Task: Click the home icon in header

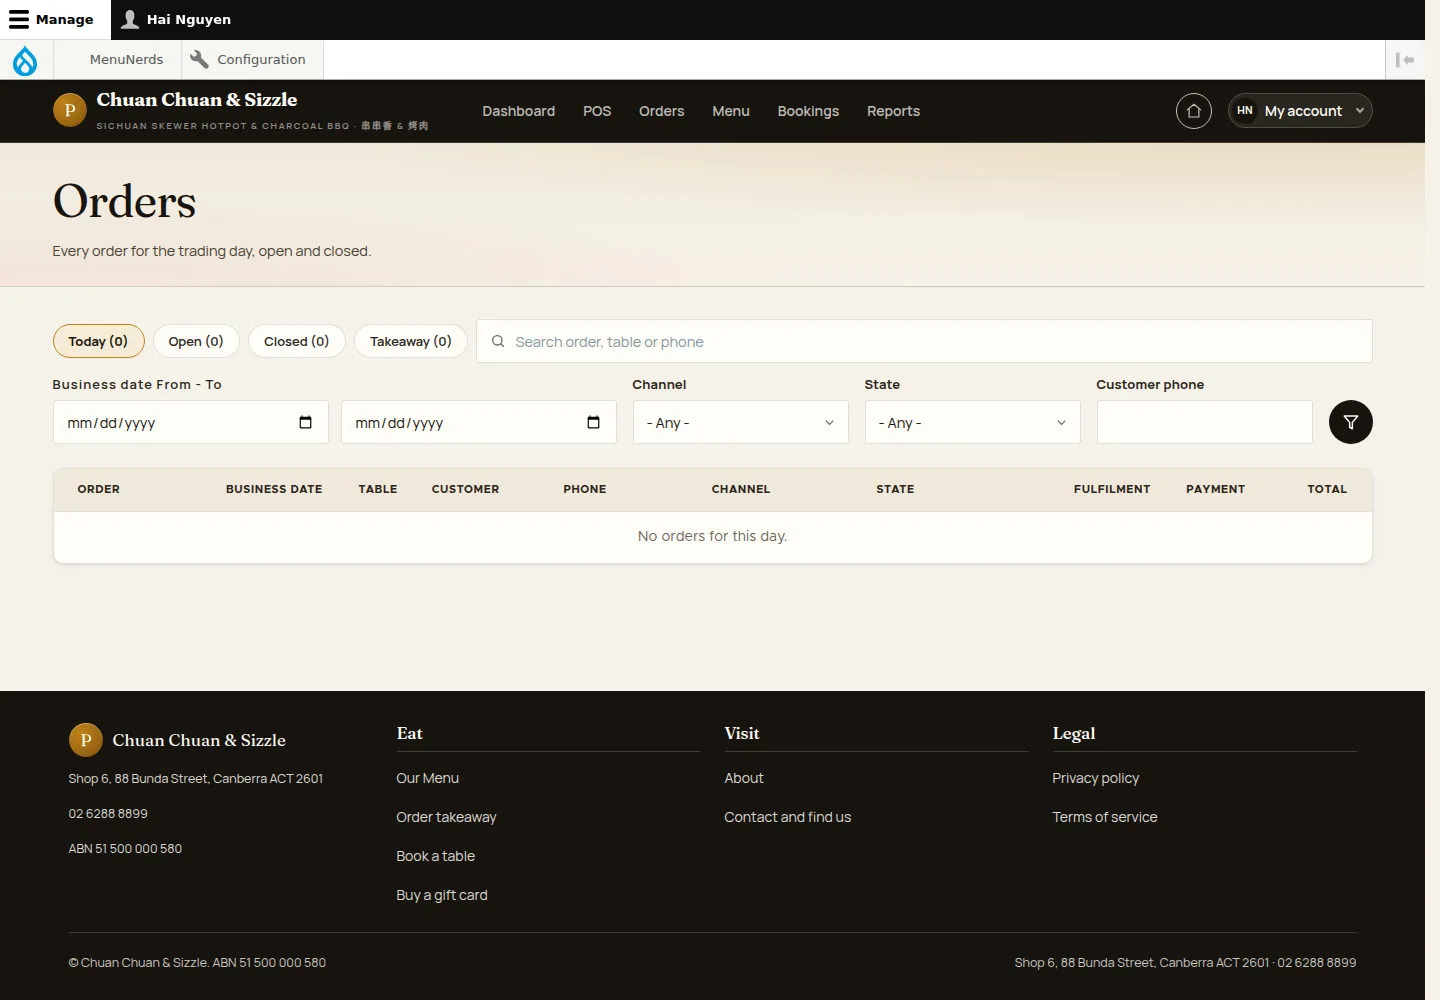Action: [x=1194, y=111]
